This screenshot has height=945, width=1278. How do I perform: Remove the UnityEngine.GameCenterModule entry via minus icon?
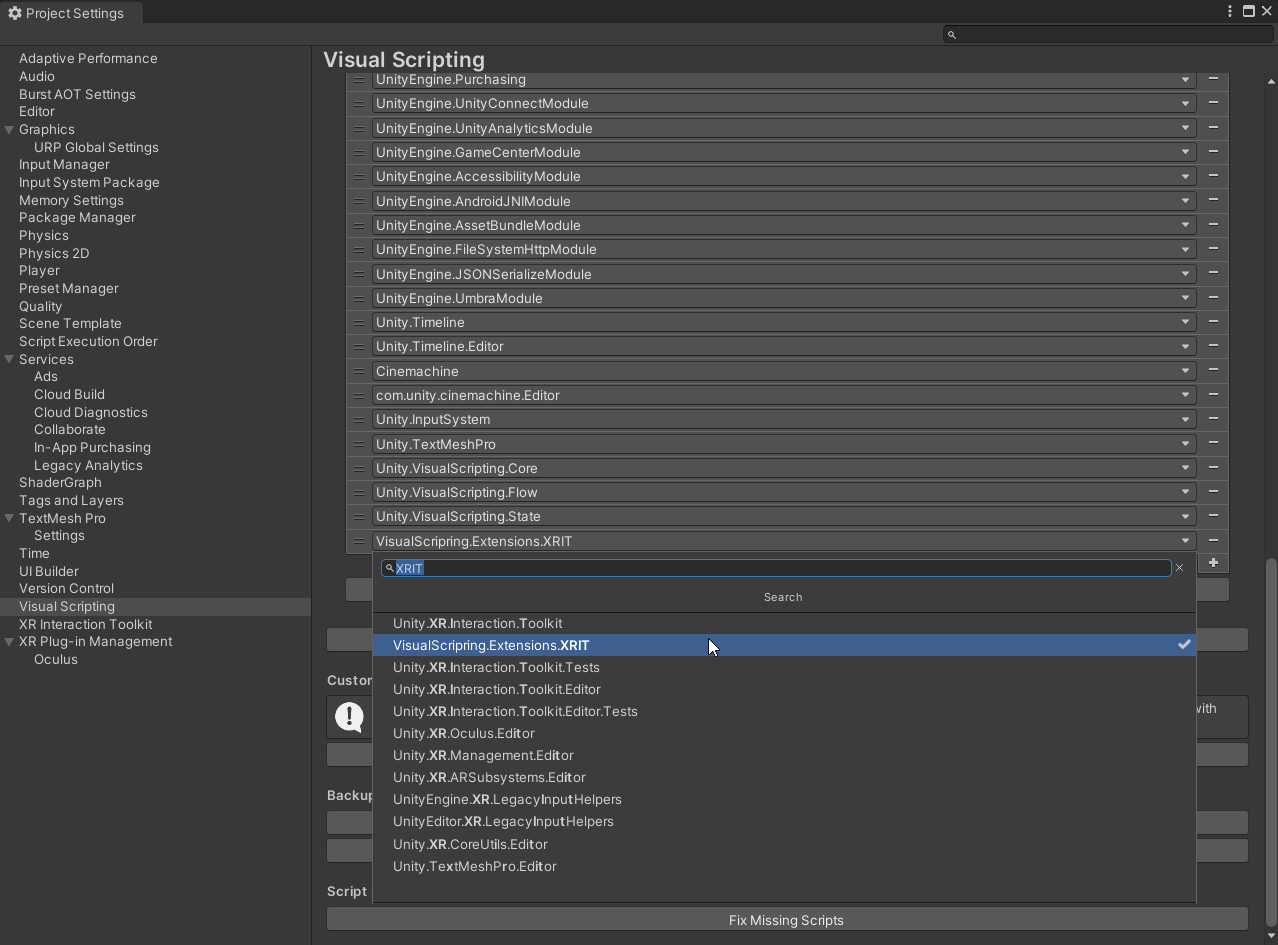pyautogui.click(x=1213, y=152)
